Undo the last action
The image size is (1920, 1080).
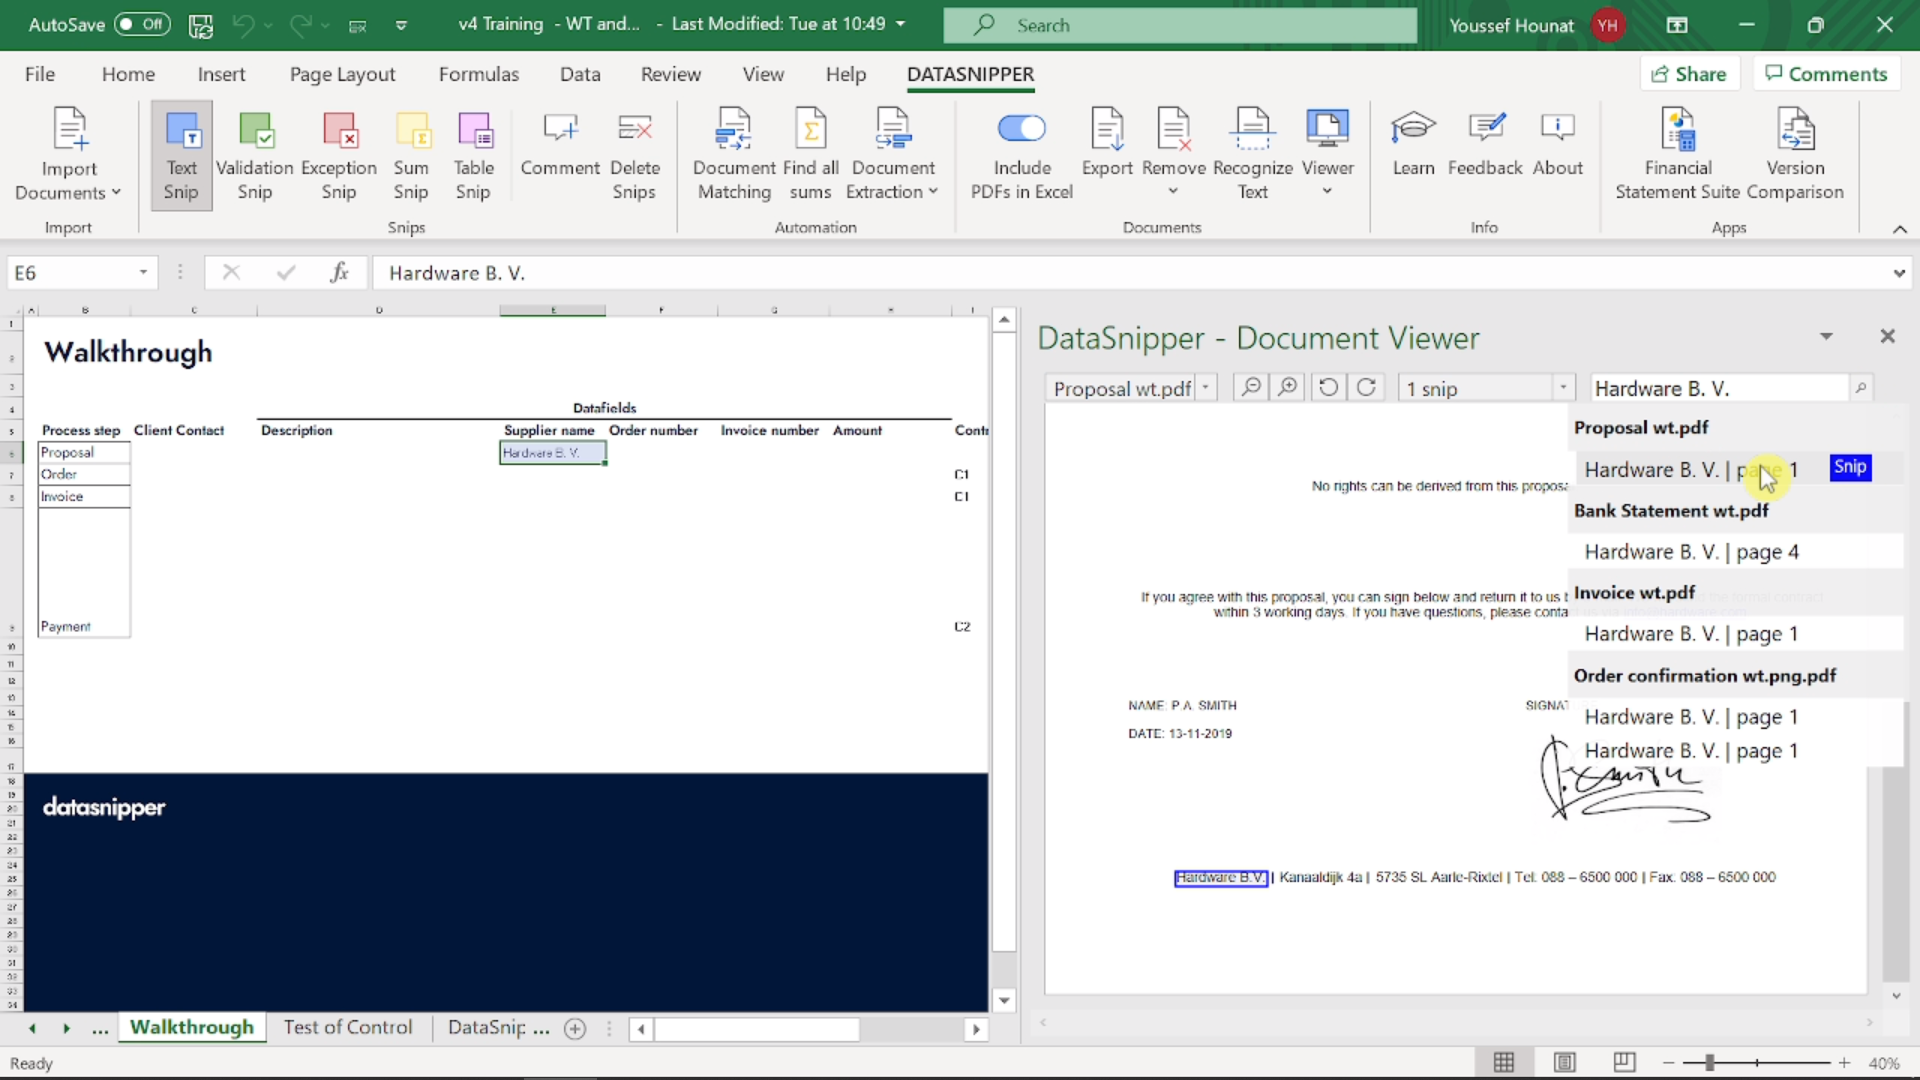pos(243,25)
